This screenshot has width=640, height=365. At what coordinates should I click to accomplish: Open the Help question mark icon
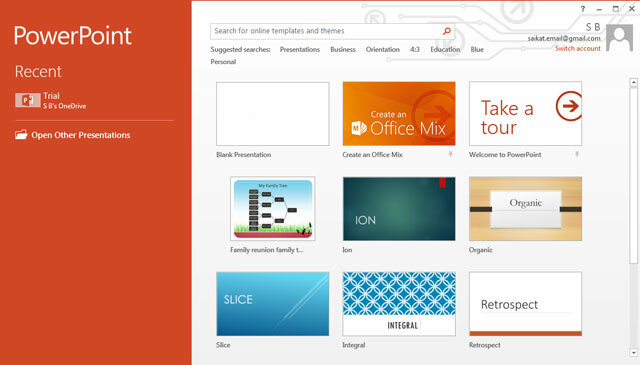point(583,9)
